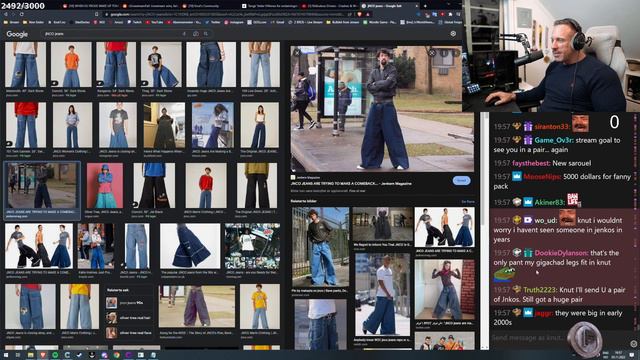Open the Instagram bookmark
This screenshot has height=360, width=640.
click(x=233, y=22)
